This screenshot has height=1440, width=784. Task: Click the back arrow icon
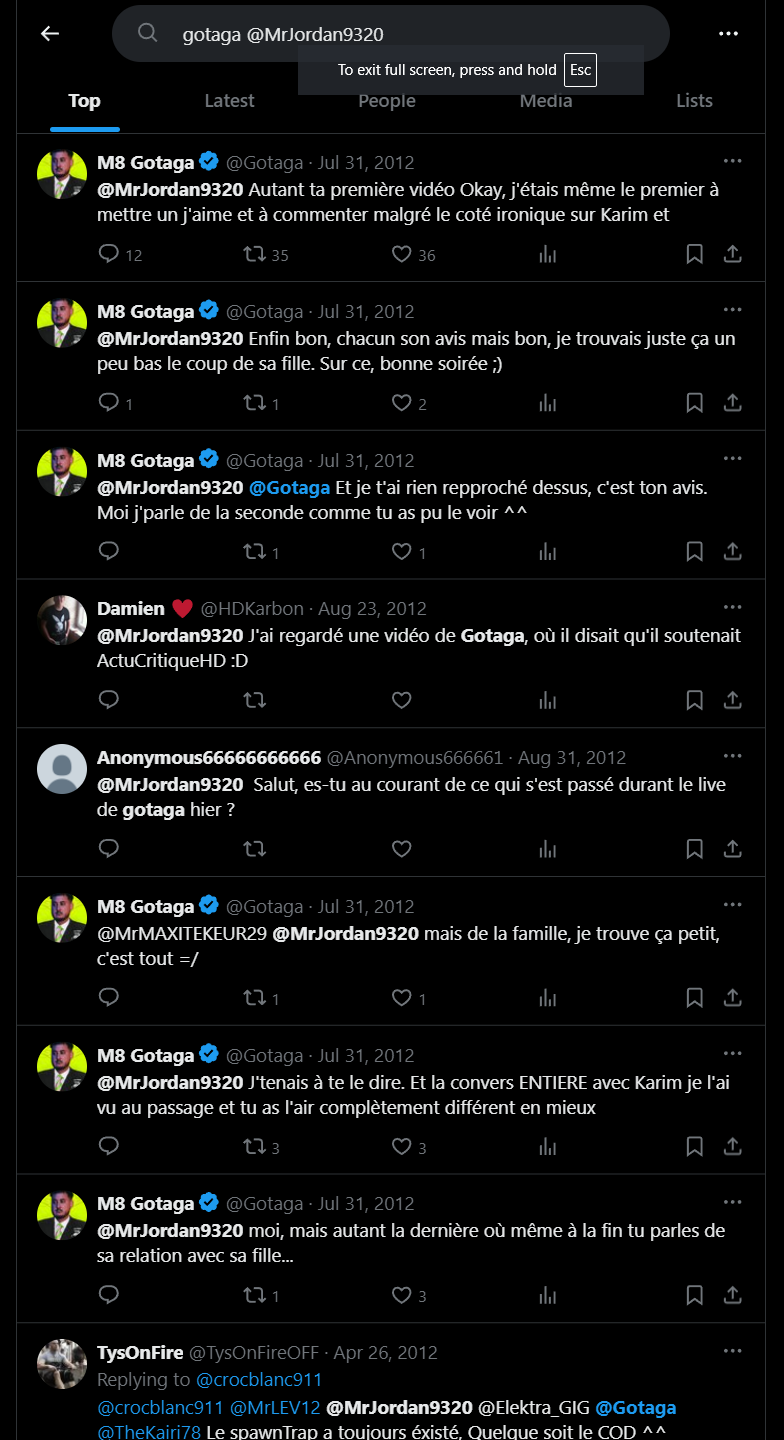[x=50, y=34]
